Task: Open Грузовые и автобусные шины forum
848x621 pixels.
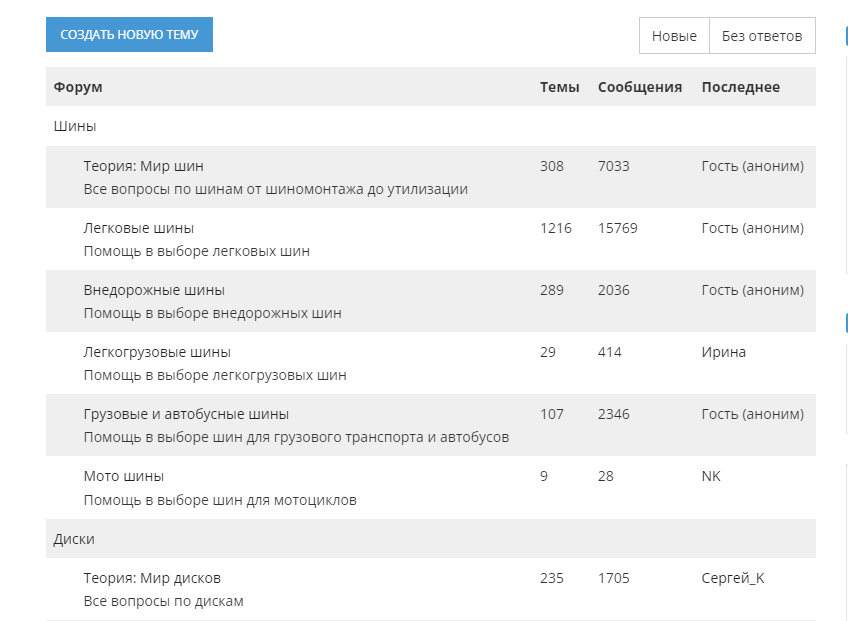Action: click(186, 414)
